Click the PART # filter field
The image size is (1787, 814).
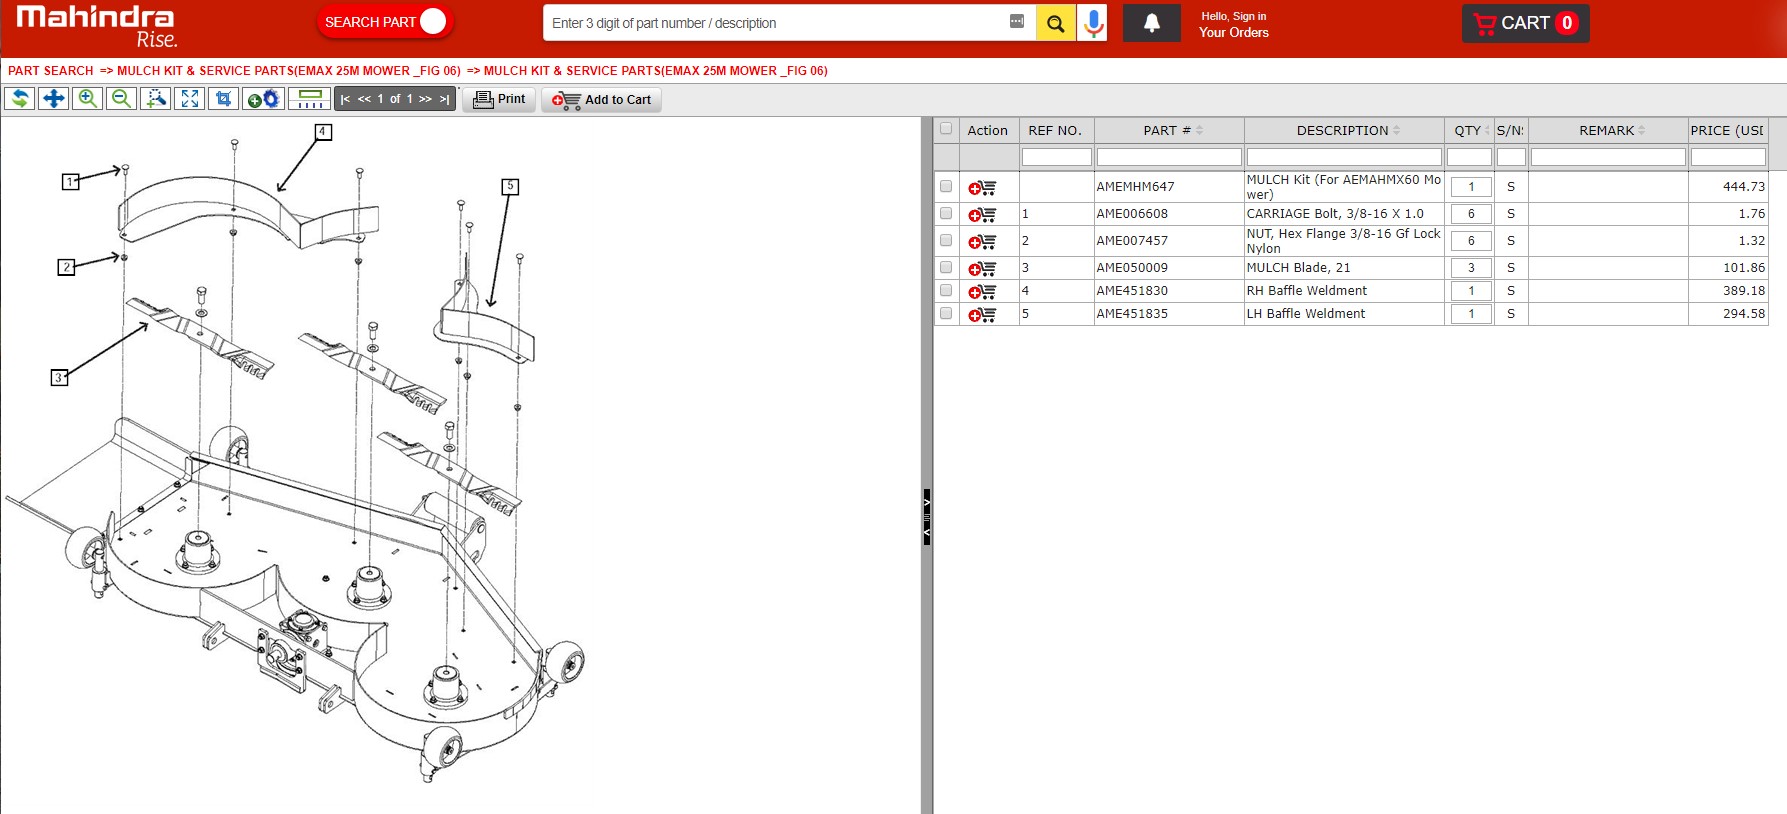pos(1169,157)
